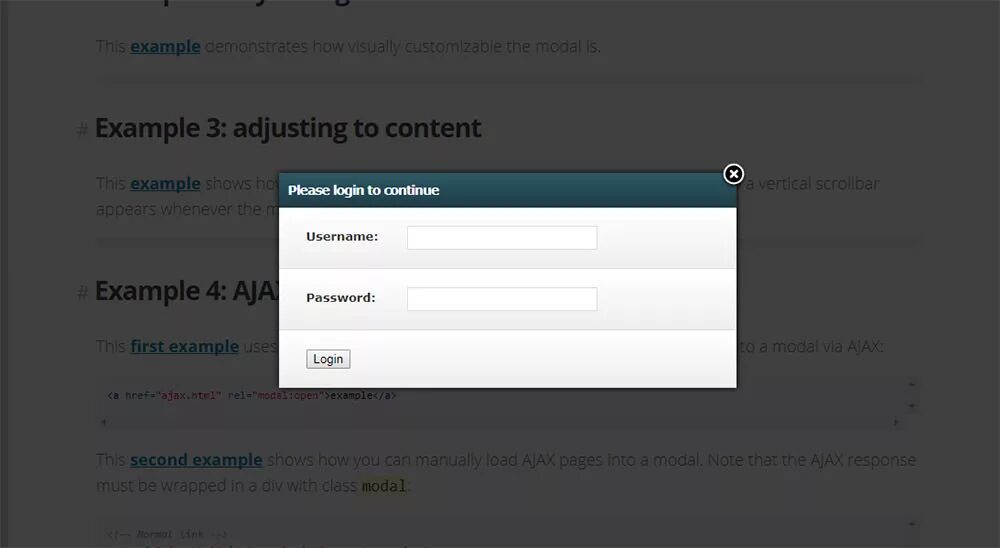Click the Username label in the login form

tap(341, 237)
